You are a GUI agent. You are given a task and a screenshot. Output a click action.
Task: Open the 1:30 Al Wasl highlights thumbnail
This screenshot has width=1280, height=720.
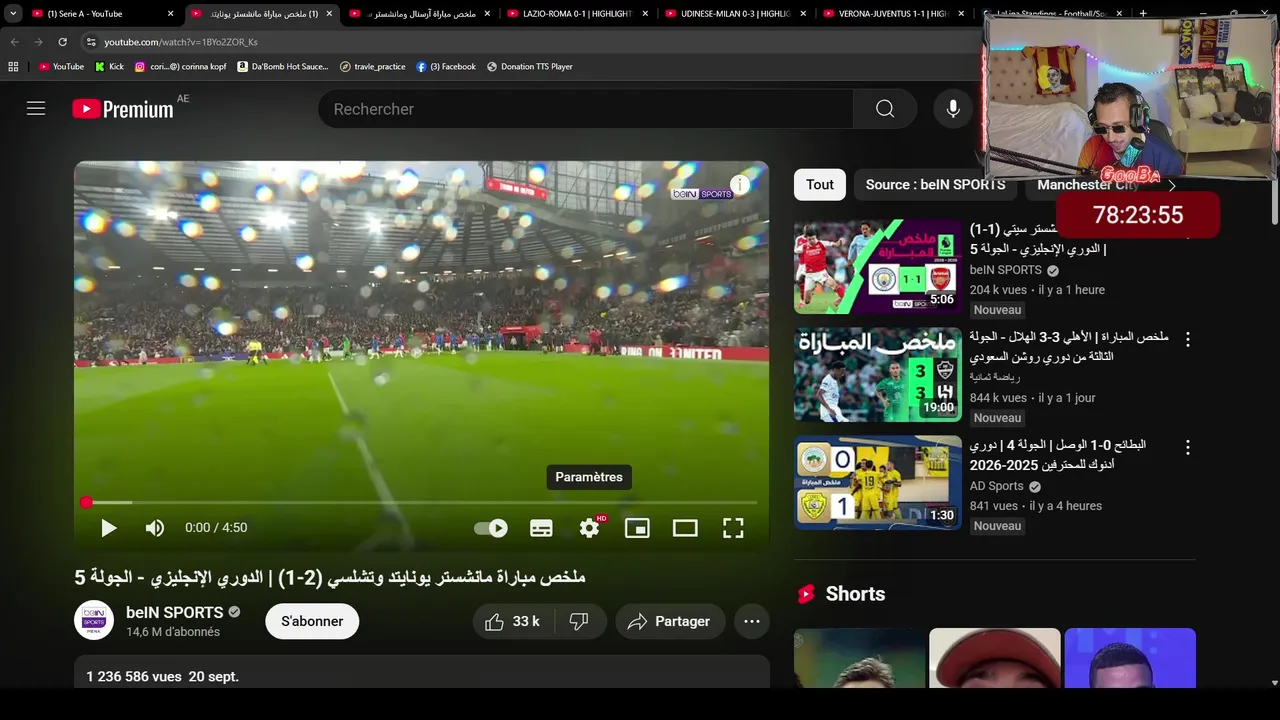878,482
